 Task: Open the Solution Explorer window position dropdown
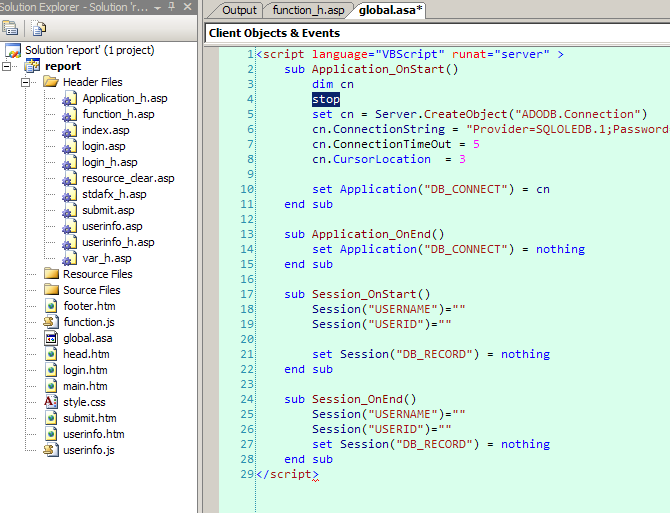click(x=158, y=7)
